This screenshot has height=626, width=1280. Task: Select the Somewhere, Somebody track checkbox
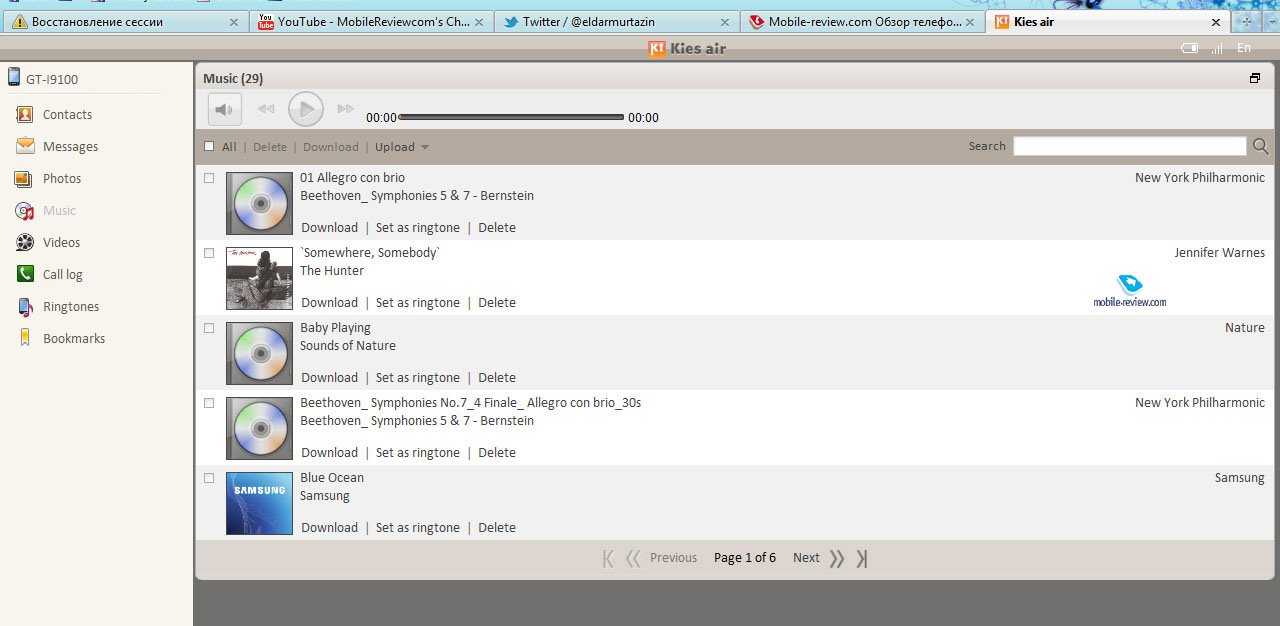(209, 253)
